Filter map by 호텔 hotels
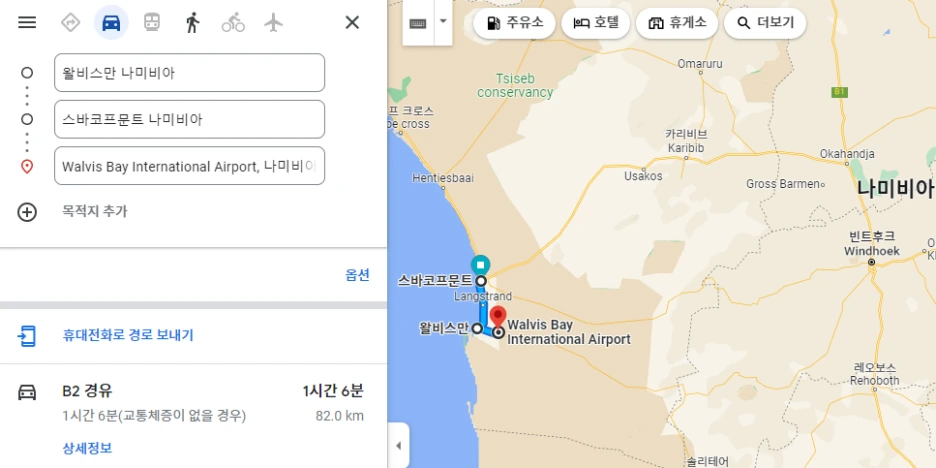 click(x=596, y=23)
